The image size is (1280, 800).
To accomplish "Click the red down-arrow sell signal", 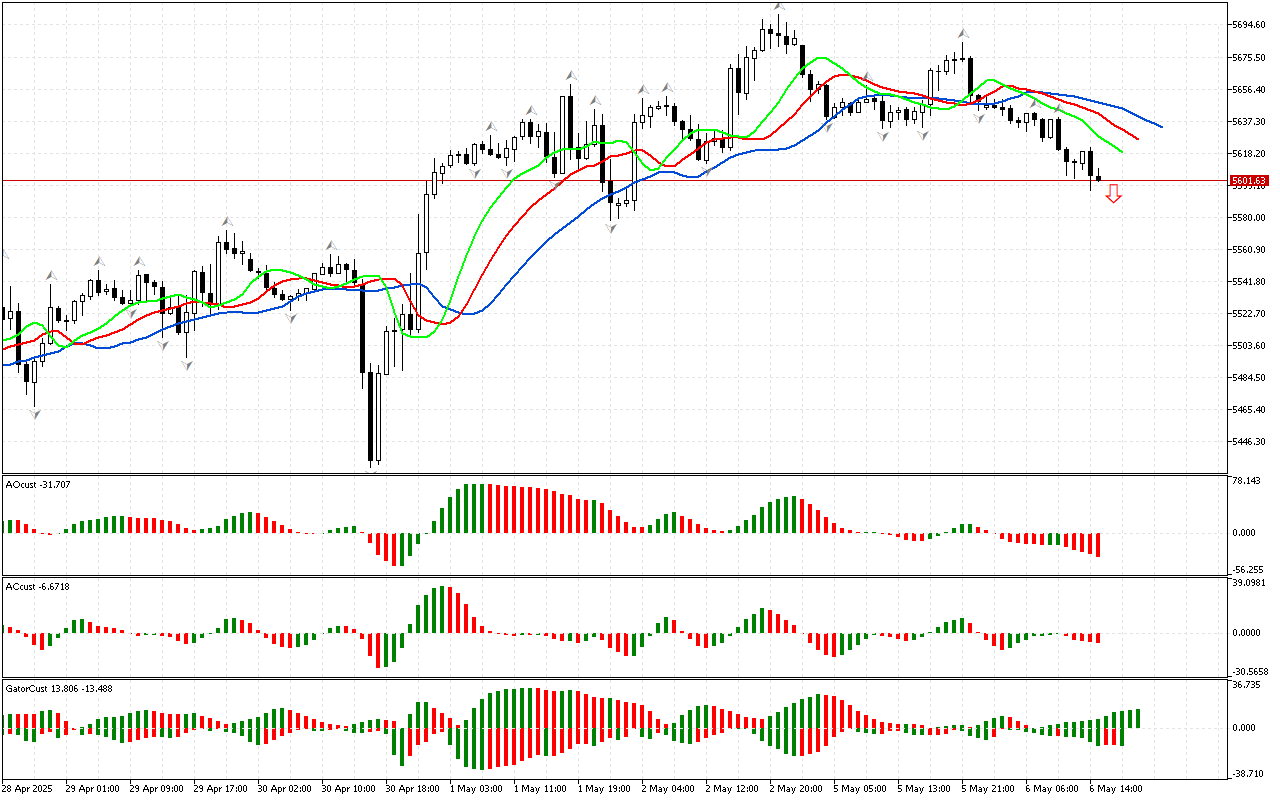I will click(x=1113, y=194).
